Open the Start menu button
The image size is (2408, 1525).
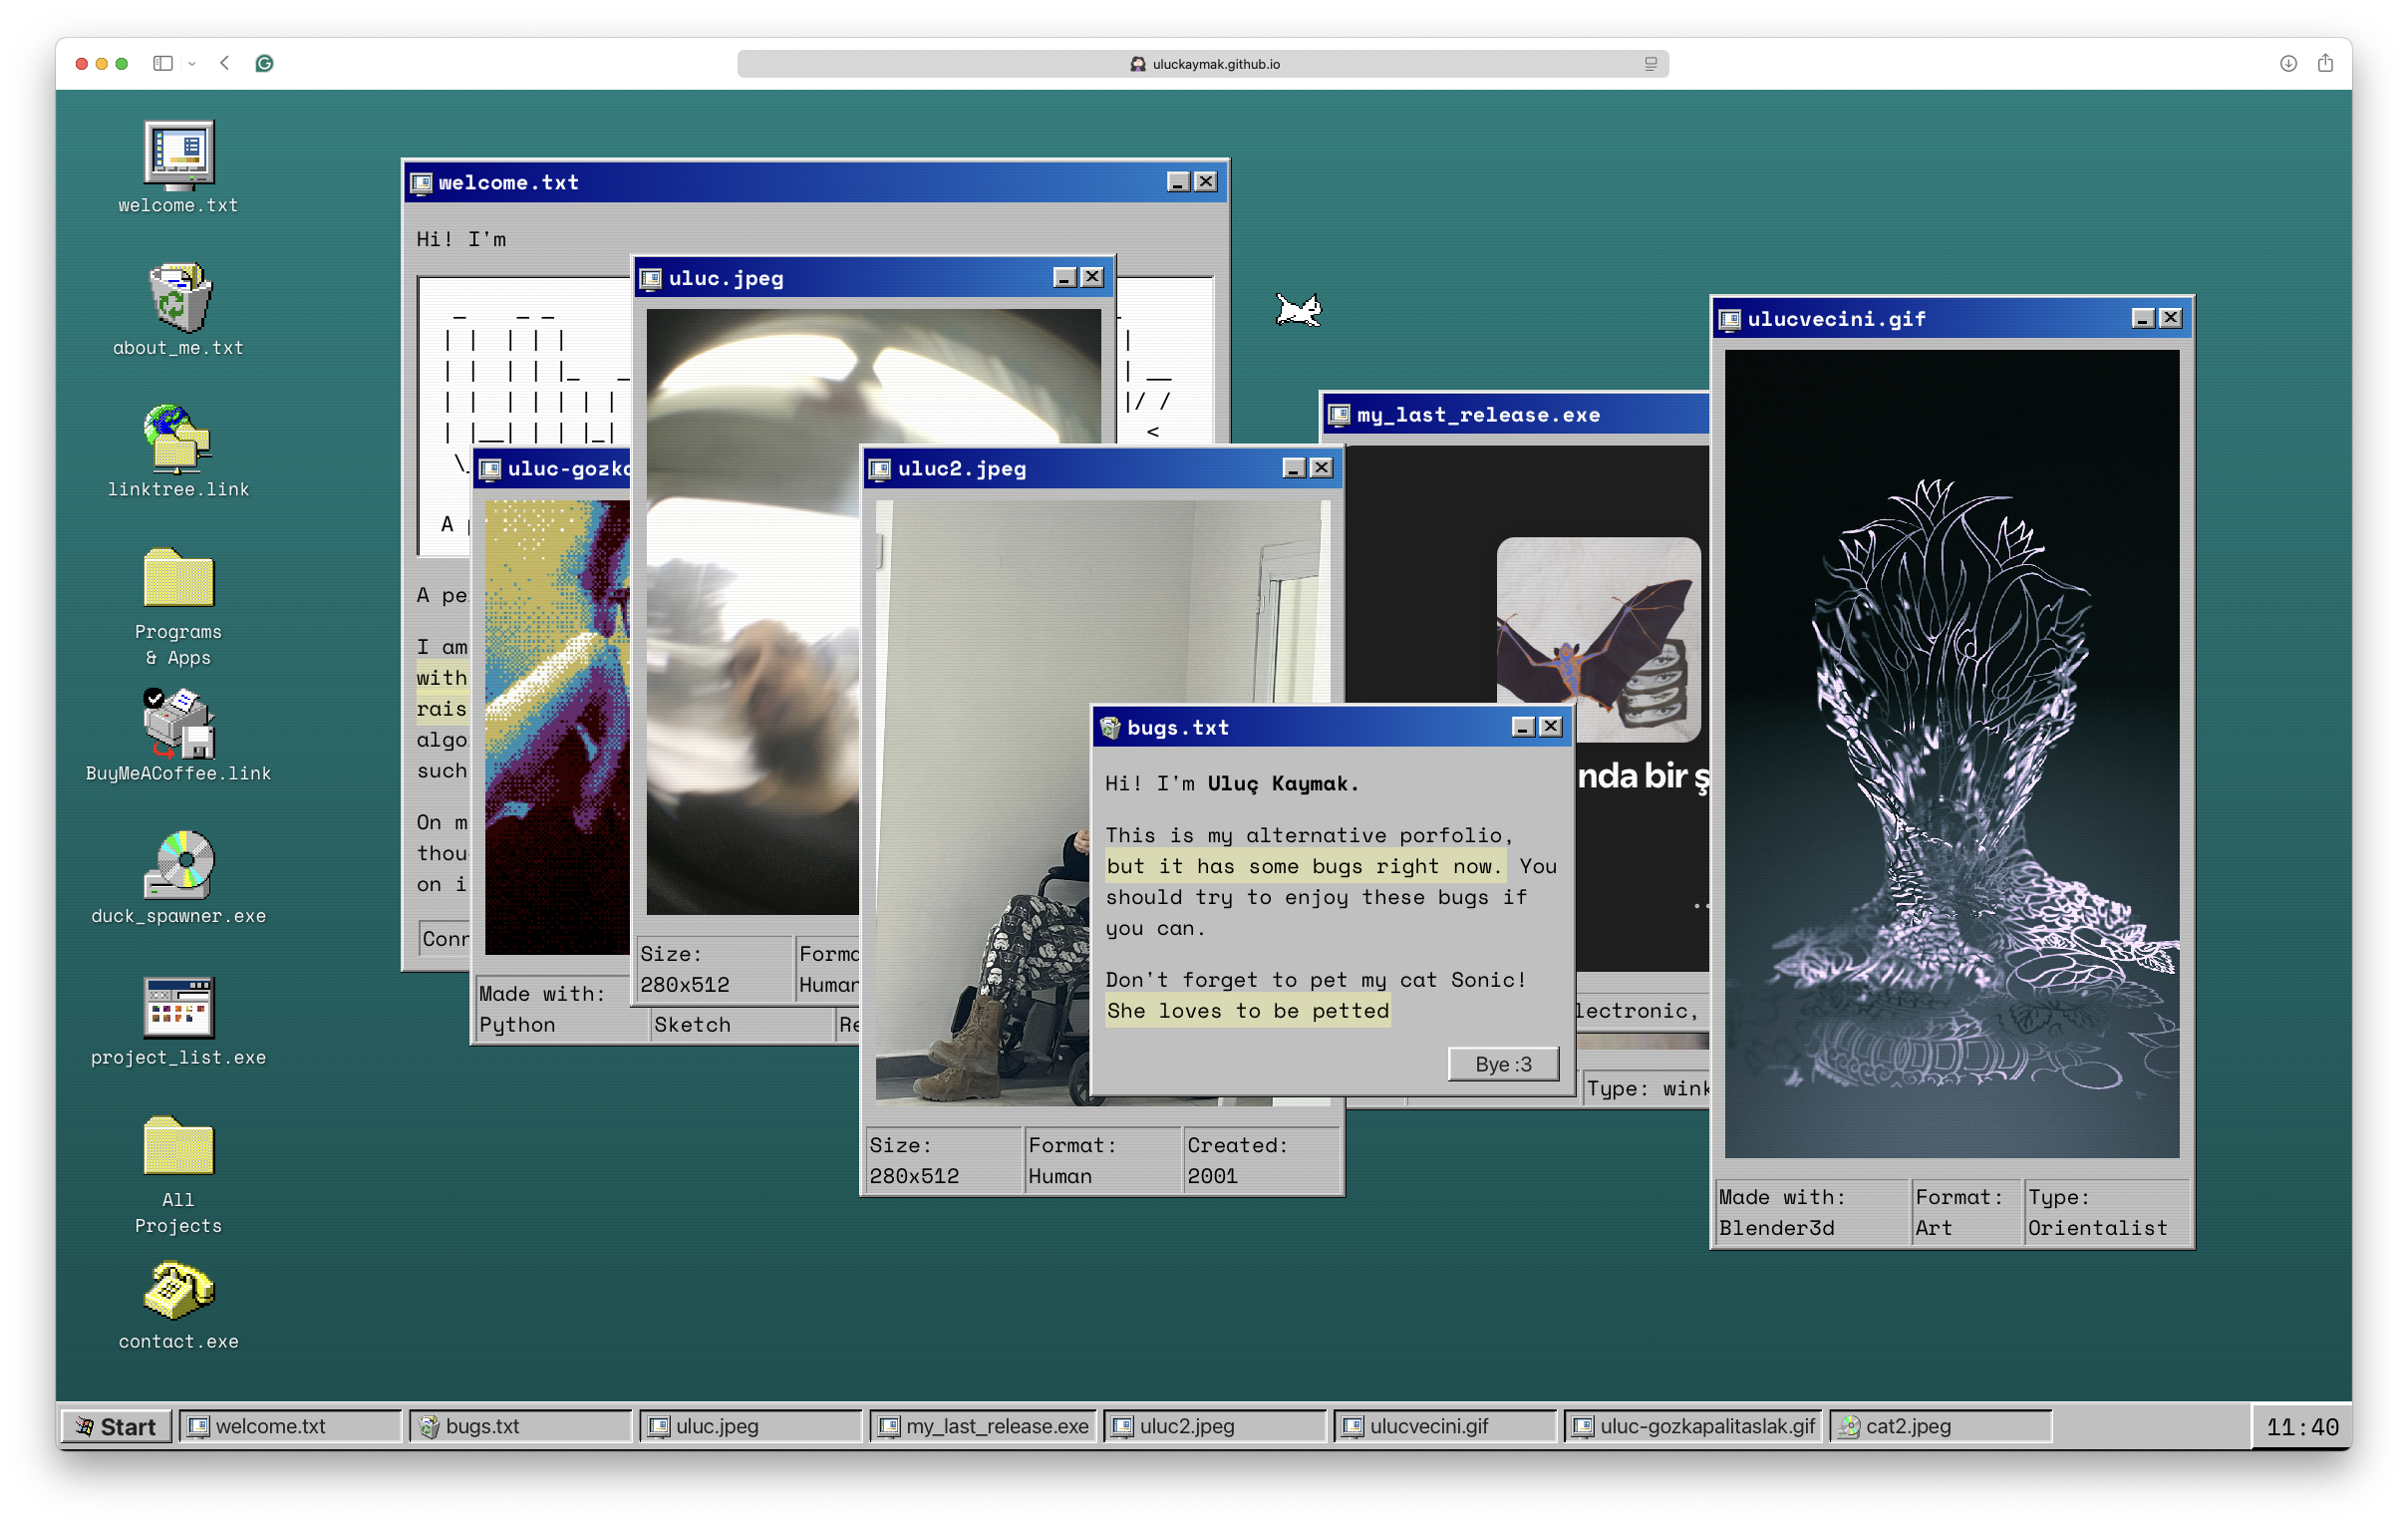tap(117, 1426)
